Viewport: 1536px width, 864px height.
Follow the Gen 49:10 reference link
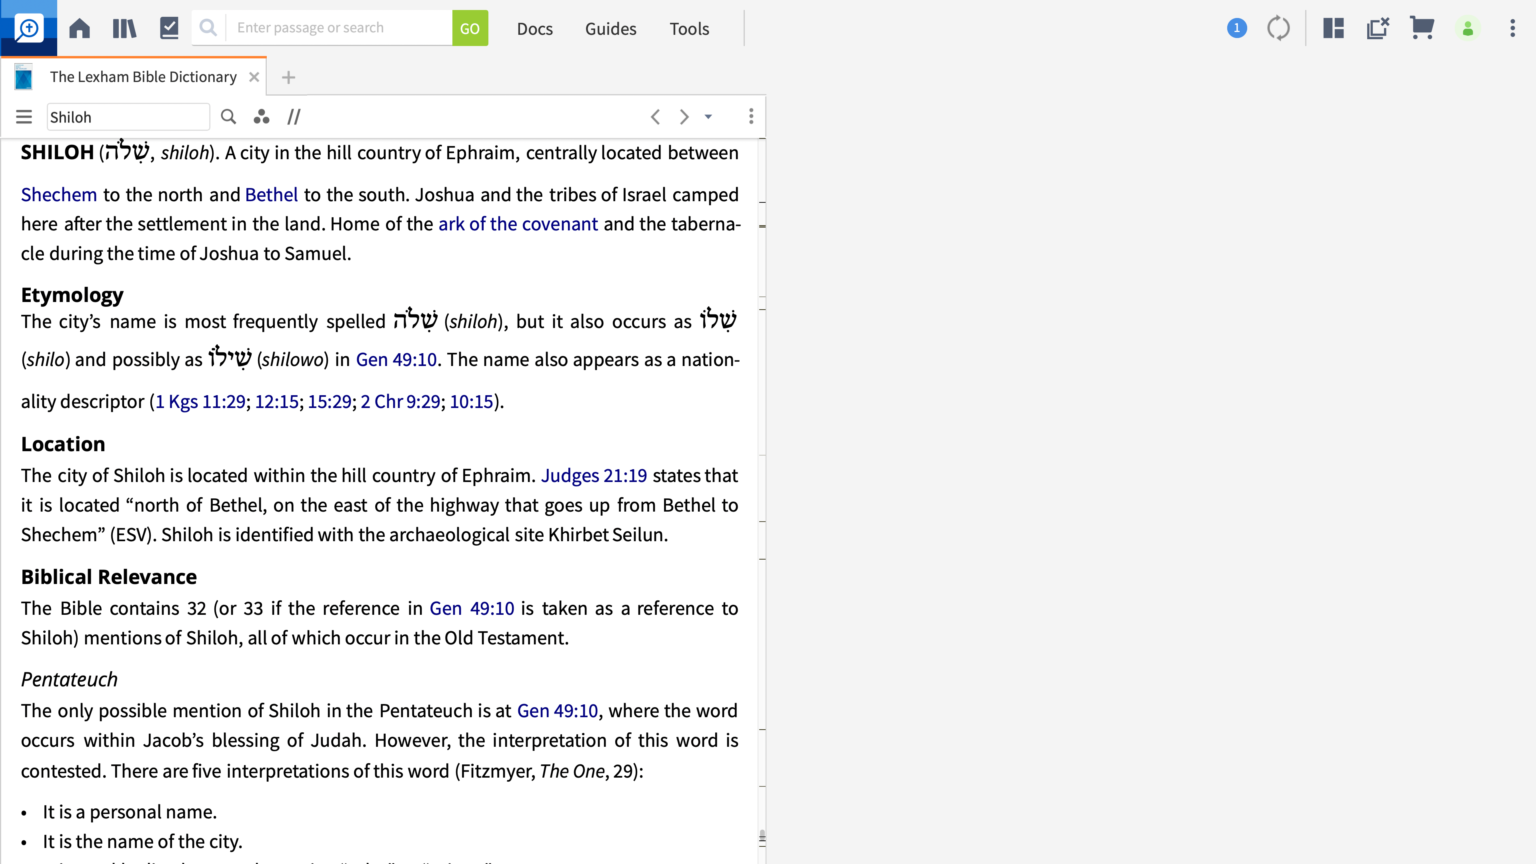[397, 359]
